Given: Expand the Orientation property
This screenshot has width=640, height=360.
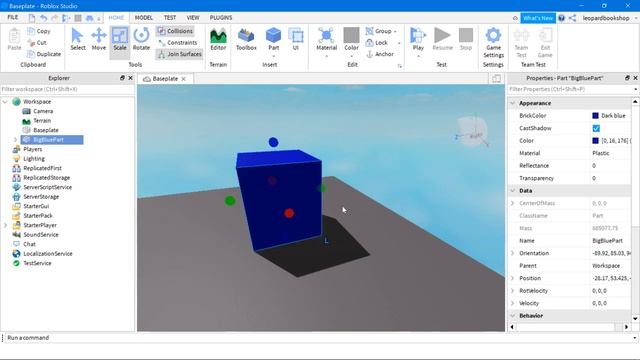Looking at the screenshot, I should point(513,253).
